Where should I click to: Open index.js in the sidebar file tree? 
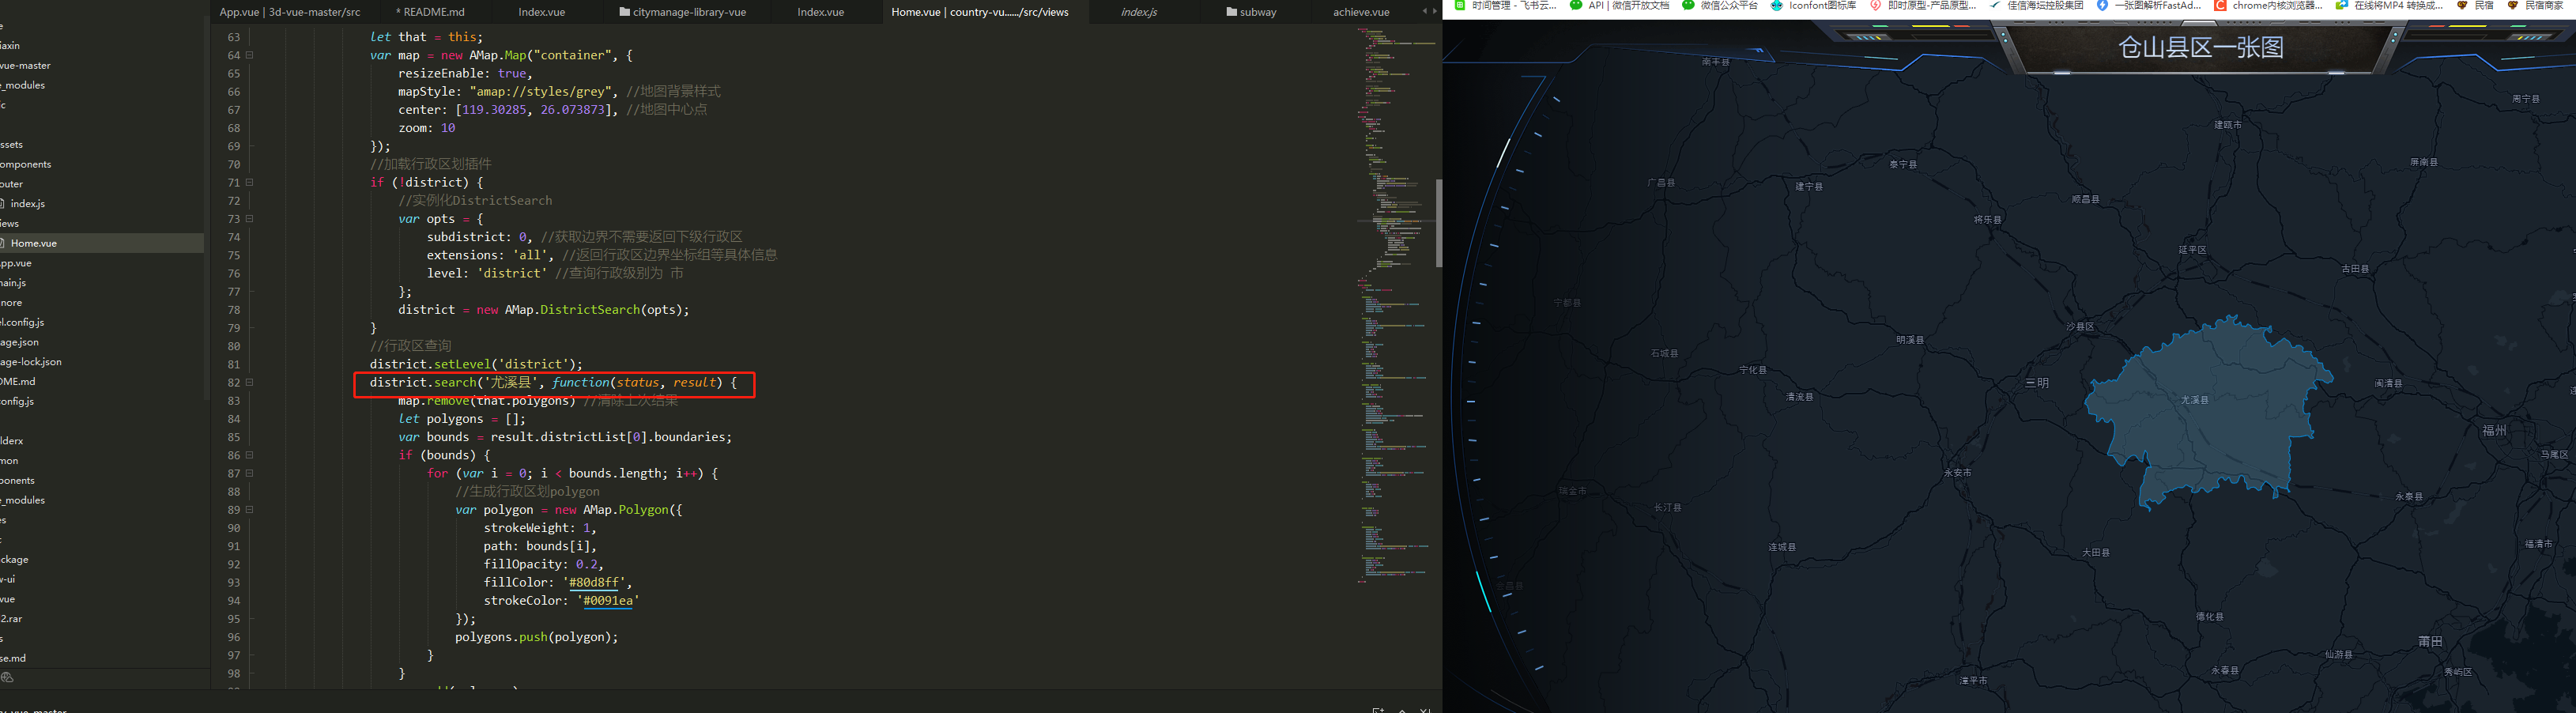click(x=27, y=204)
